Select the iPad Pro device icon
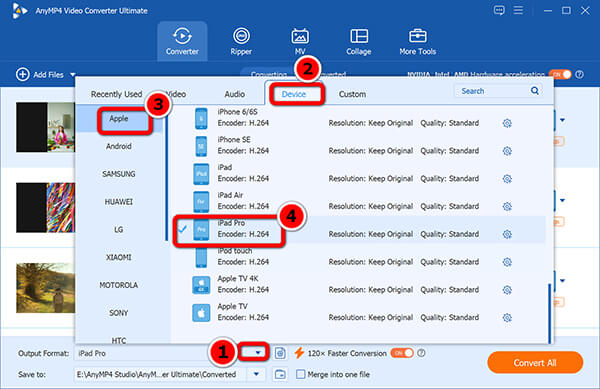The height and width of the screenshot is (389, 600). pyautogui.click(x=201, y=229)
